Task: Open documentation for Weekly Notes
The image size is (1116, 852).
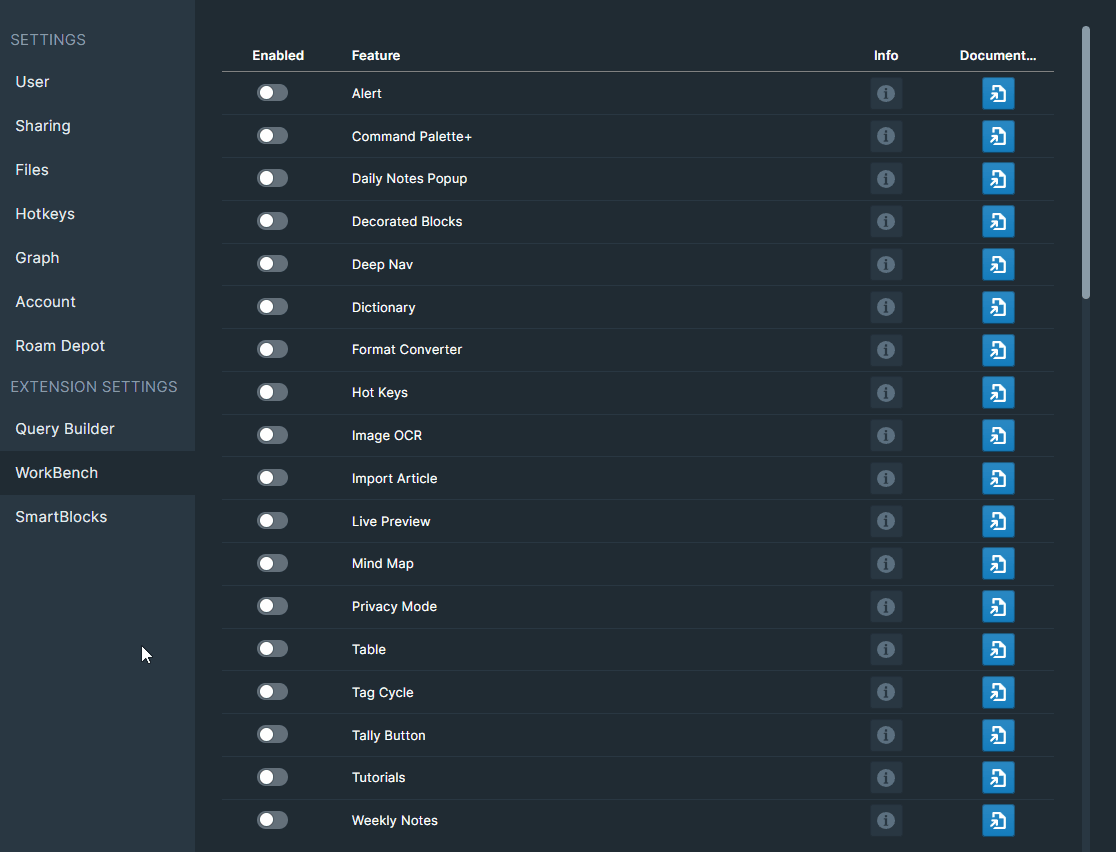Action: click(x=997, y=821)
